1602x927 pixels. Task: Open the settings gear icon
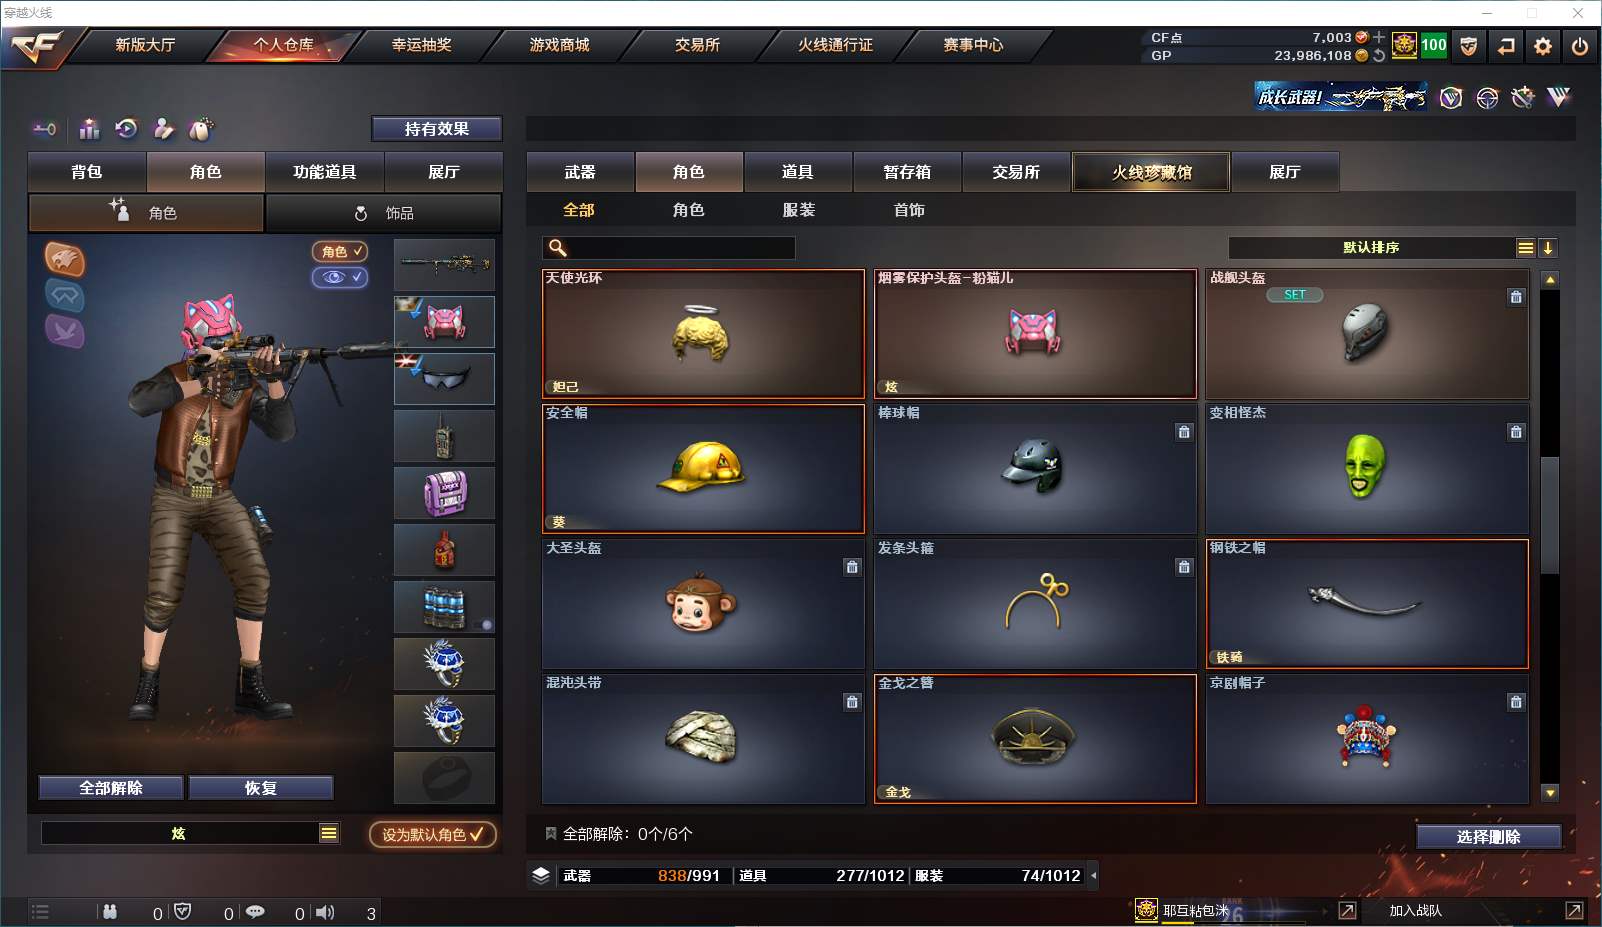[x=1543, y=46]
